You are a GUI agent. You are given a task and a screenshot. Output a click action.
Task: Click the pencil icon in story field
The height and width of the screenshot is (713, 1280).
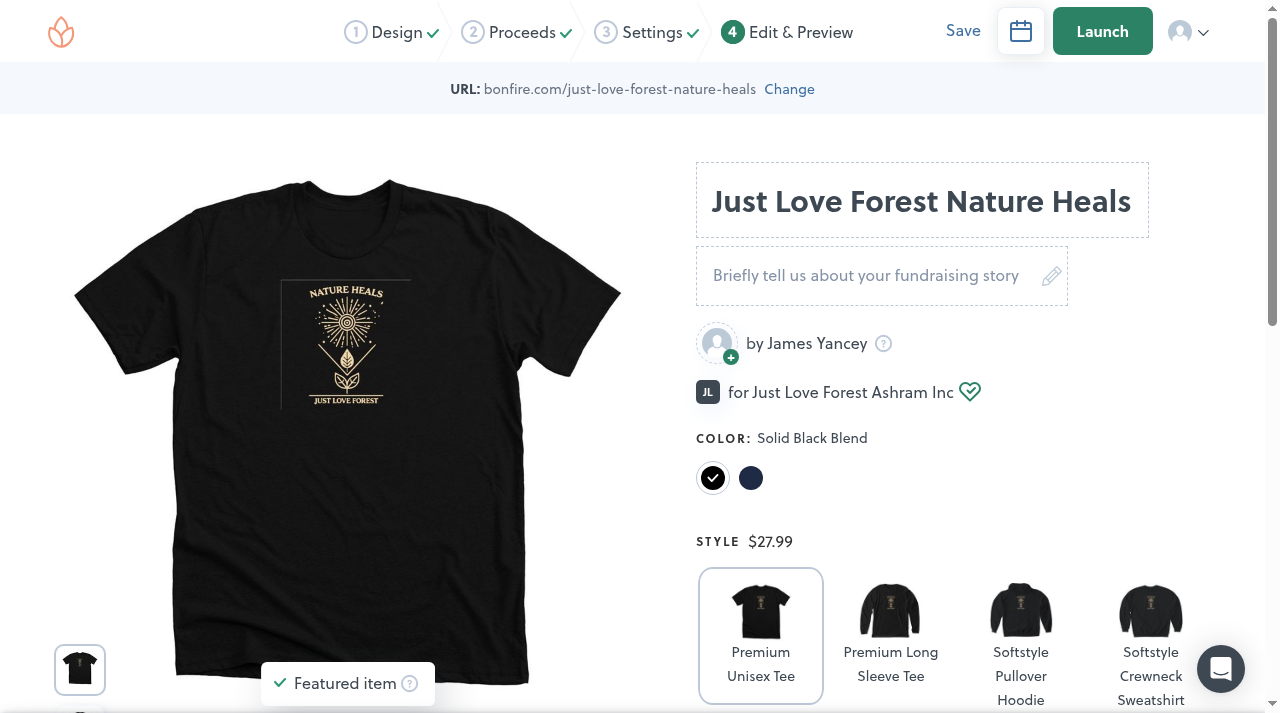click(1051, 276)
